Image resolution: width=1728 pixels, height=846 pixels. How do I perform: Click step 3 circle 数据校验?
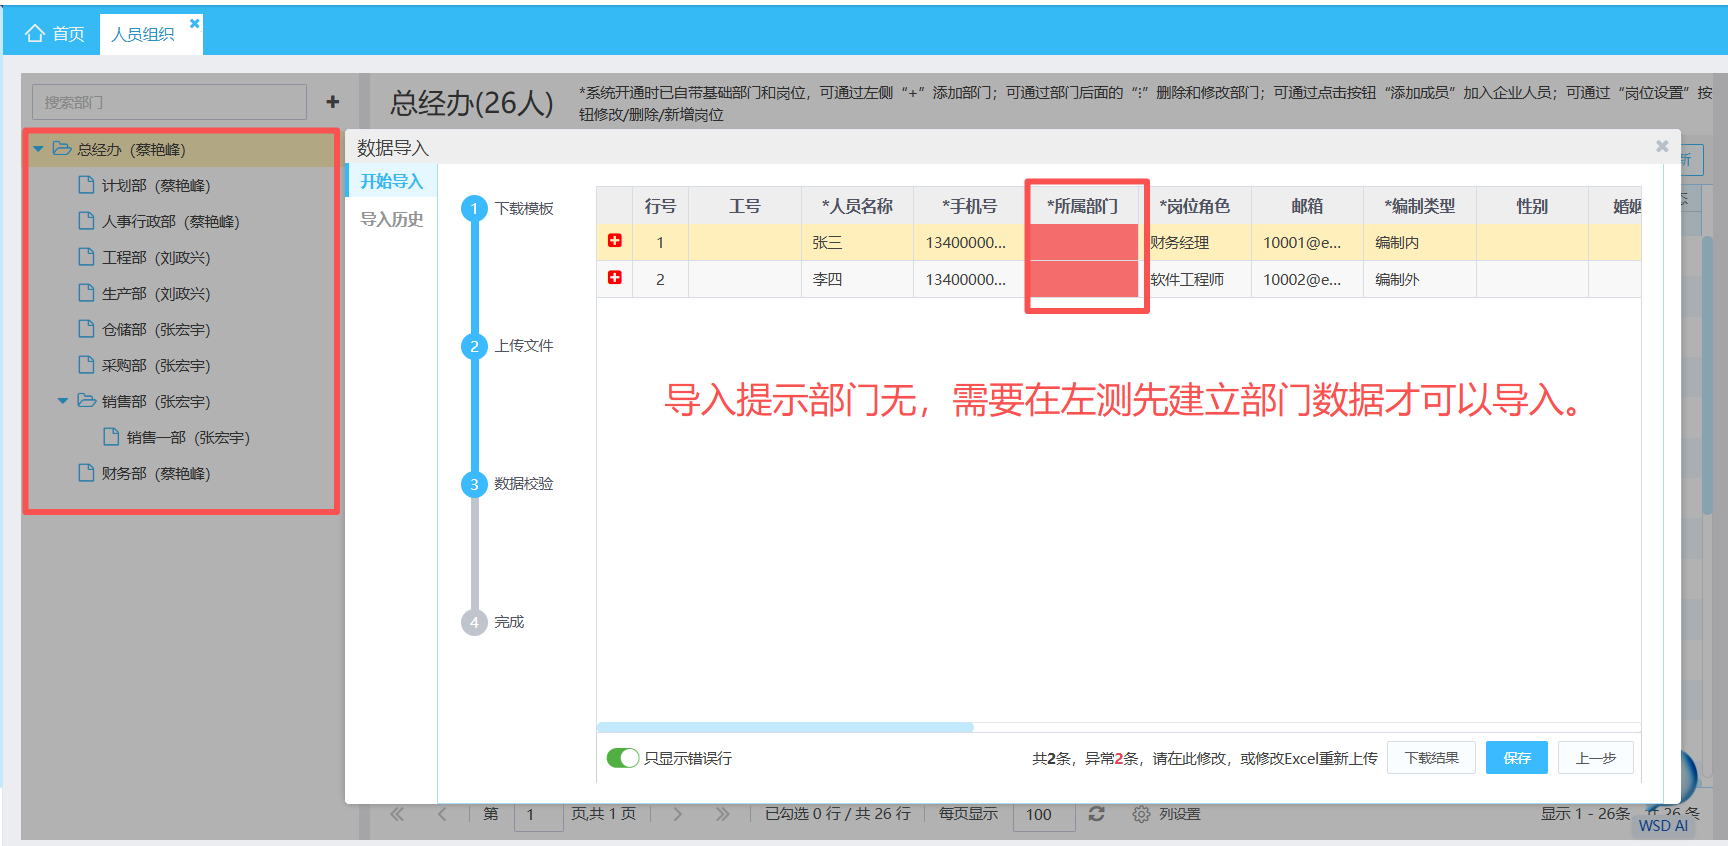point(474,484)
